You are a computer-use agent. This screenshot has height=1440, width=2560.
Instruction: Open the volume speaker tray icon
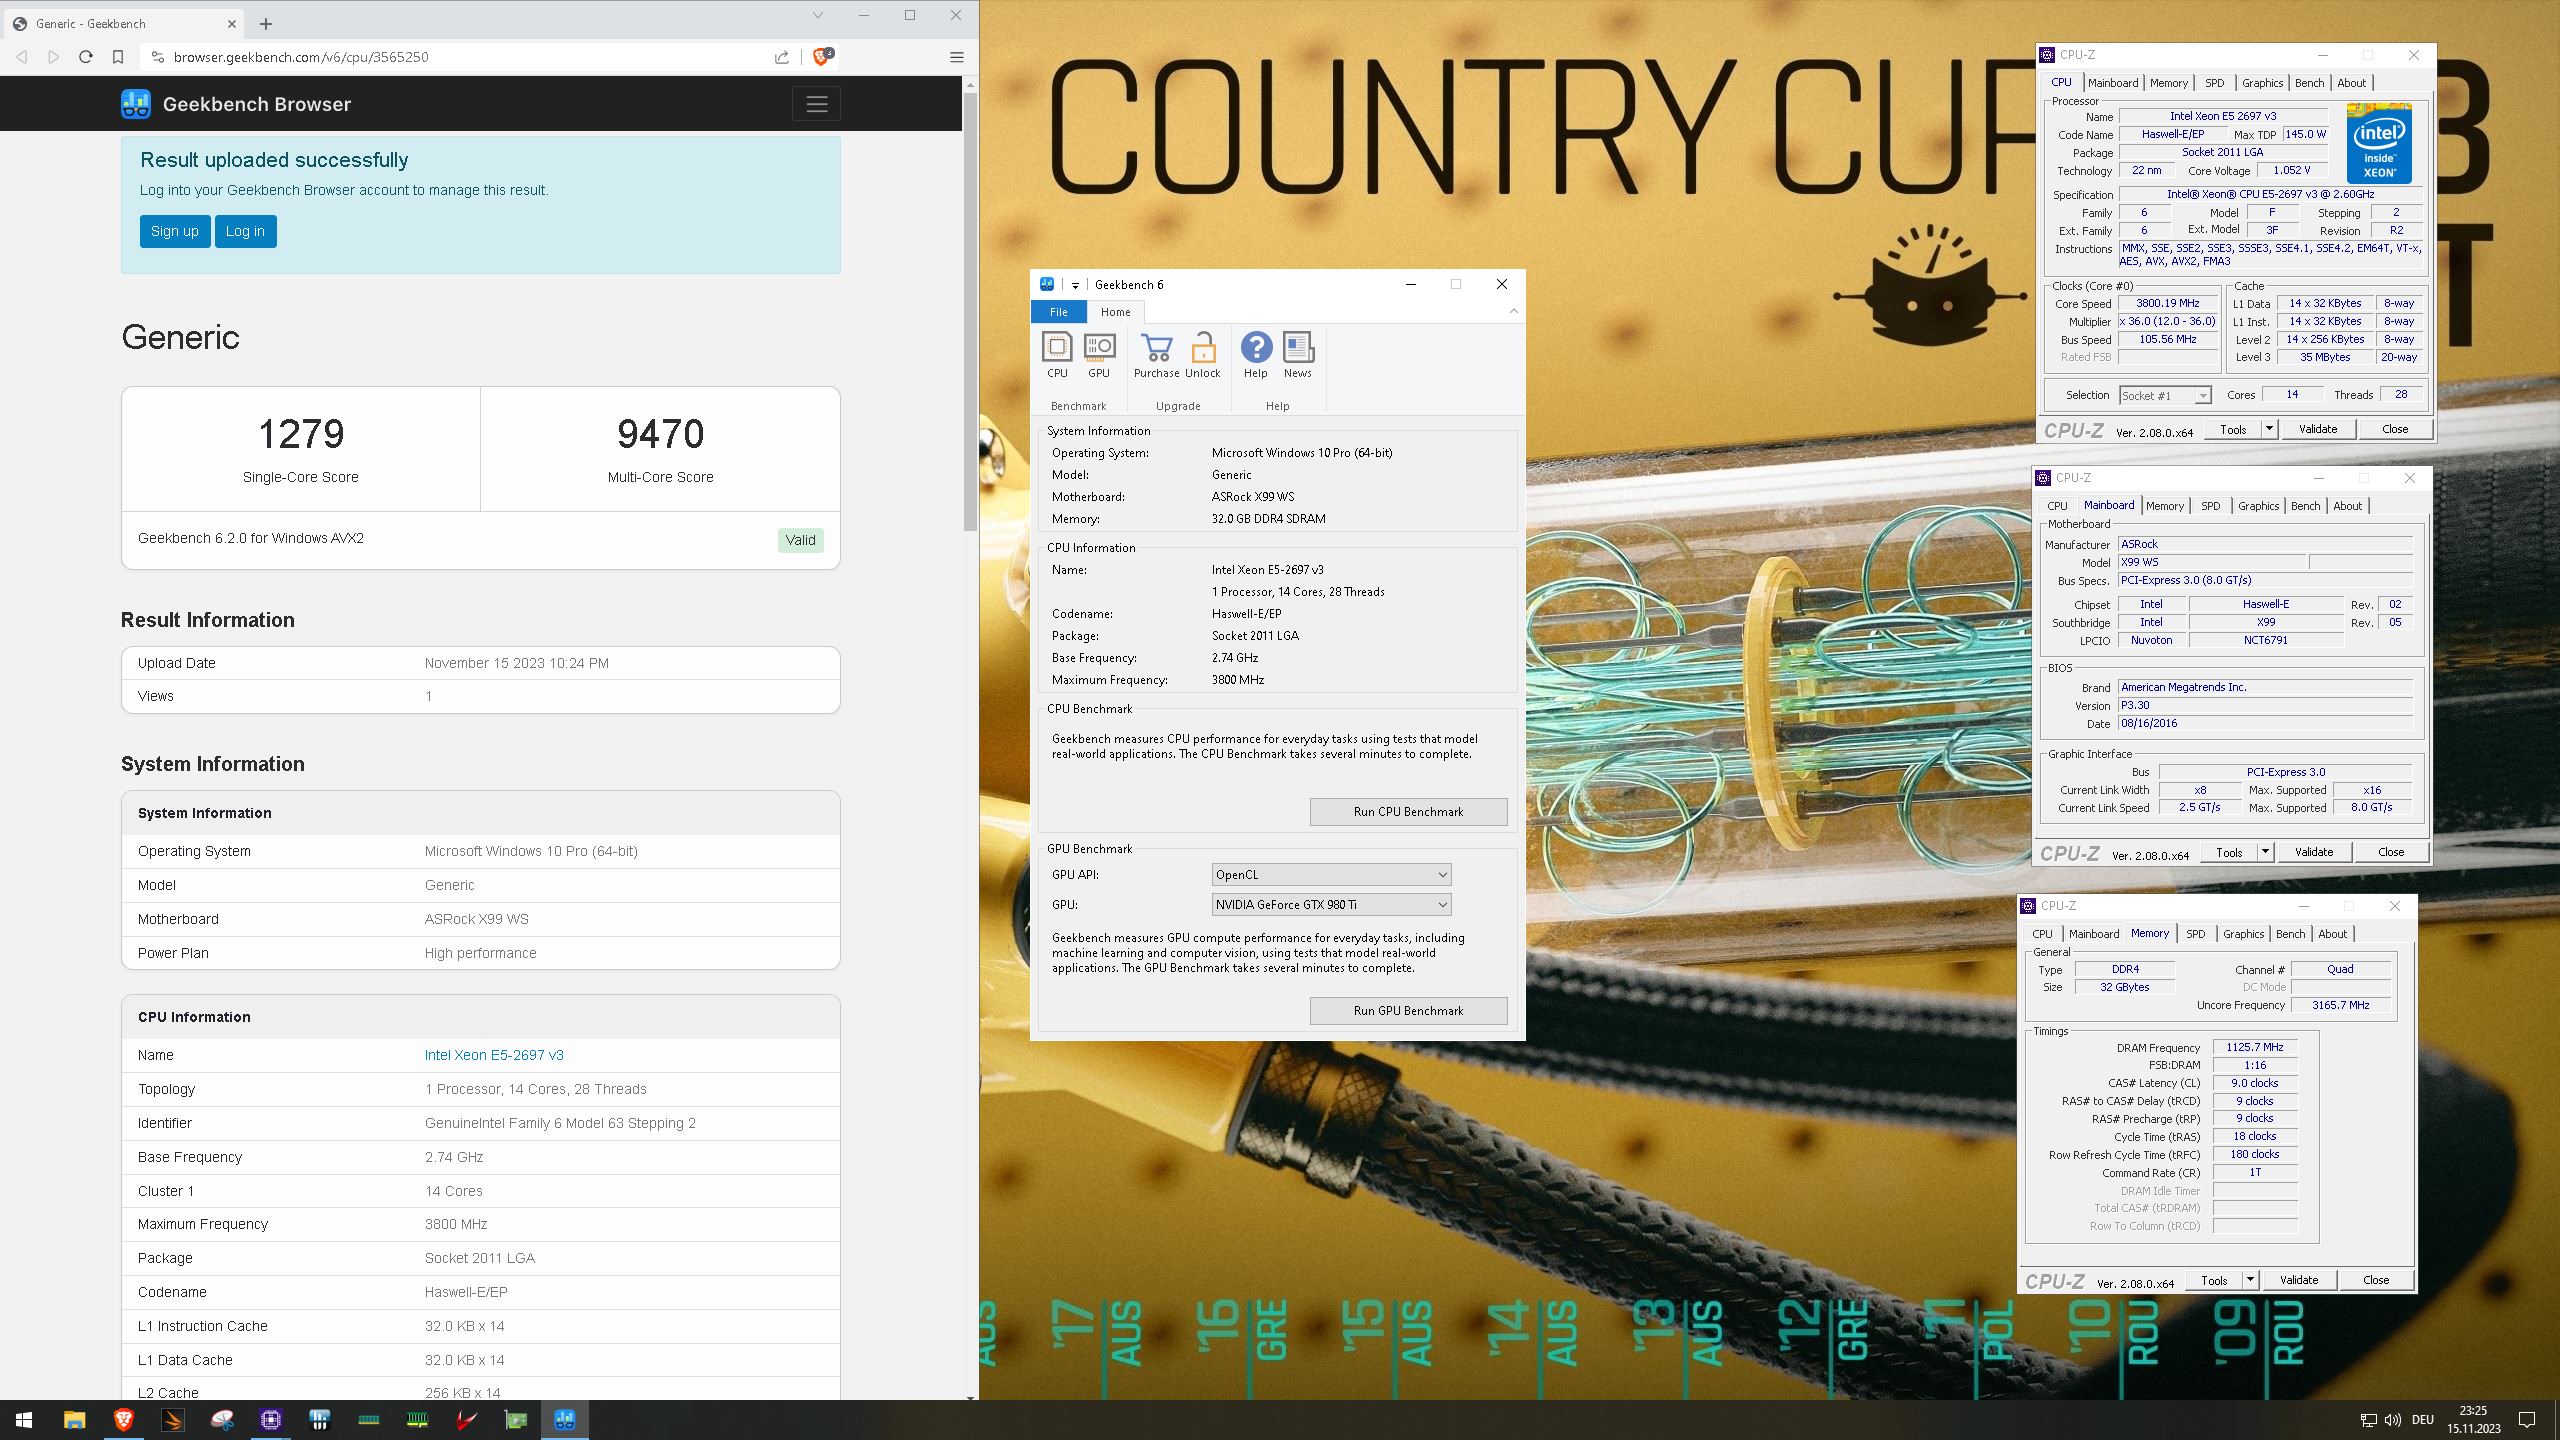[x=2392, y=1420]
